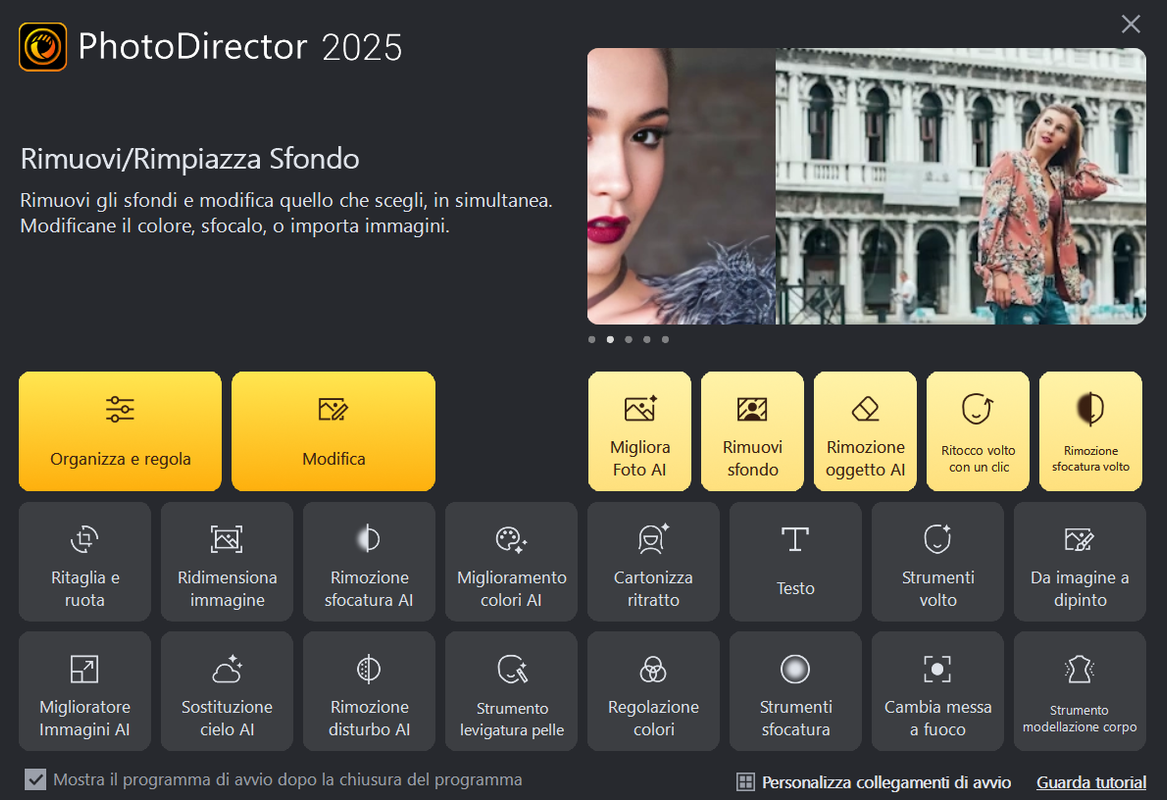Open Regolazione colori tool
The height and width of the screenshot is (800, 1167).
click(653, 691)
